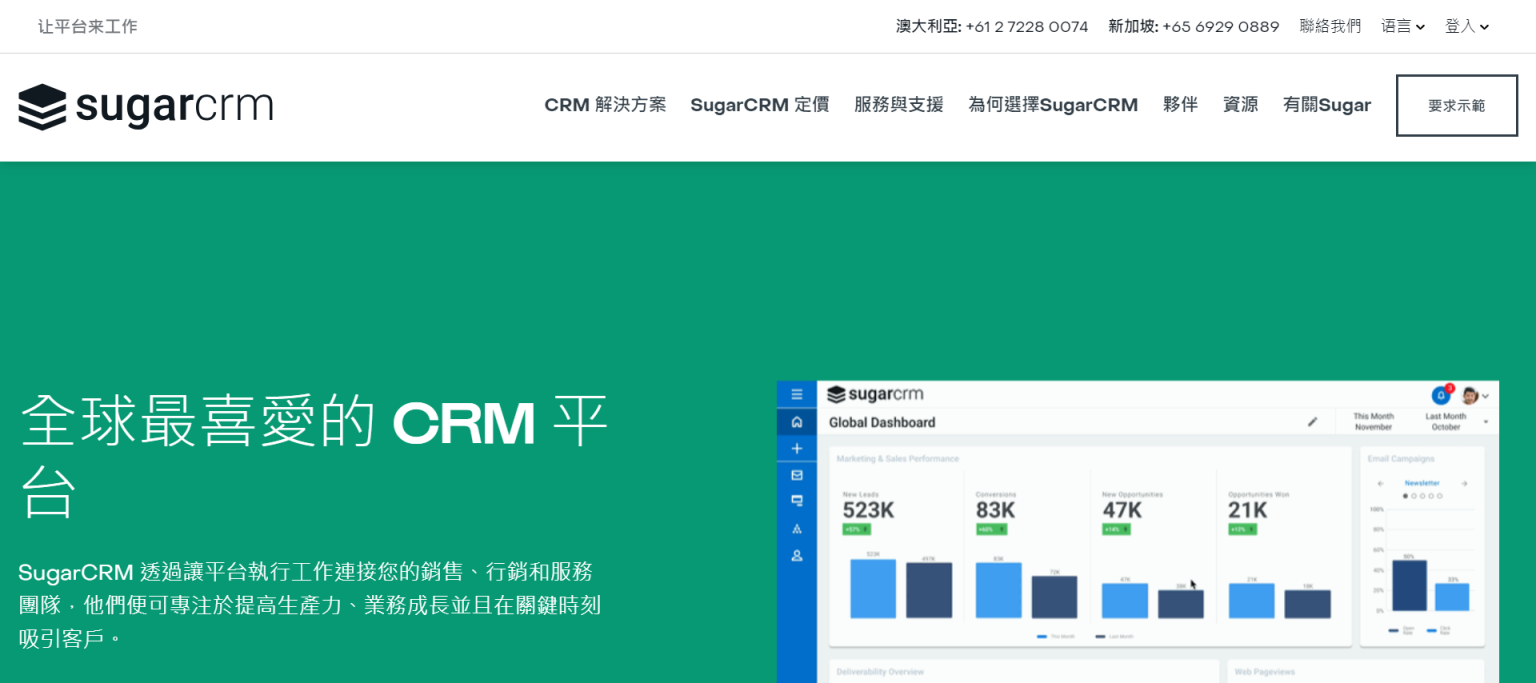Open the 语言 language dropdown
The height and width of the screenshot is (683, 1536).
coord(1402,26)
